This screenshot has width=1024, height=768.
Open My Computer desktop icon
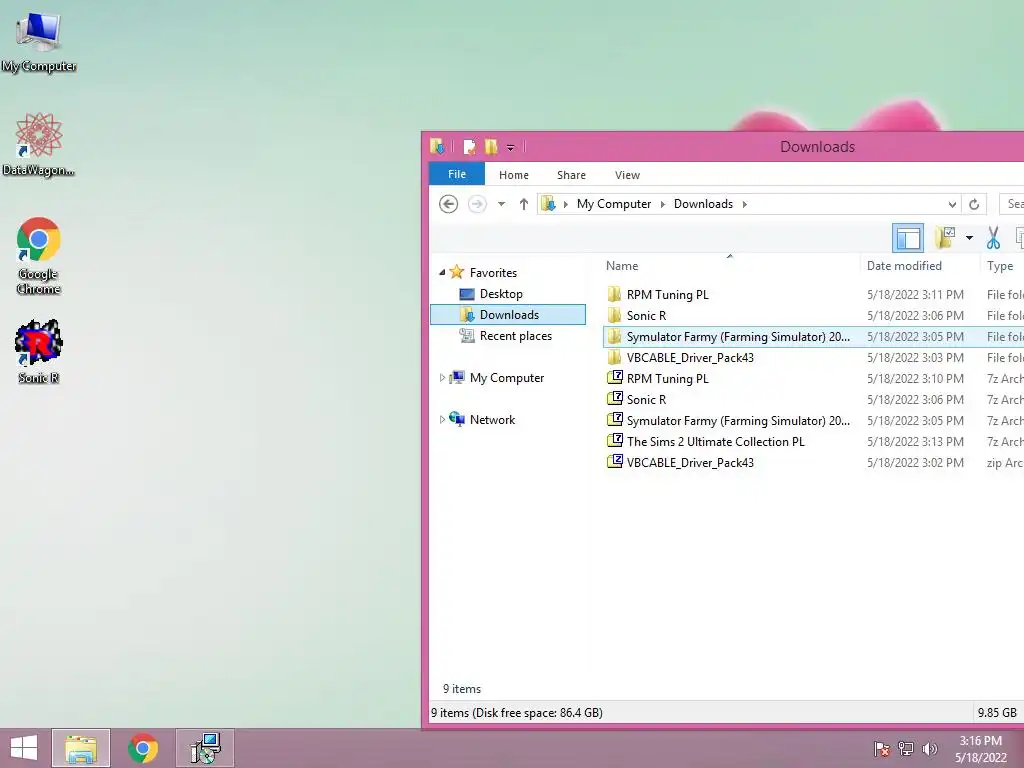coord(39,42)
